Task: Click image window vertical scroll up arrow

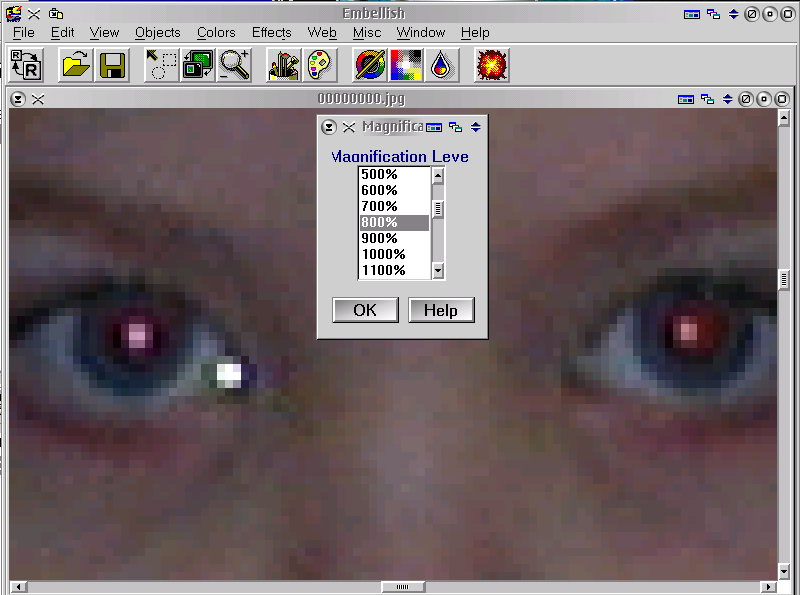Action: tap(784, 119)
